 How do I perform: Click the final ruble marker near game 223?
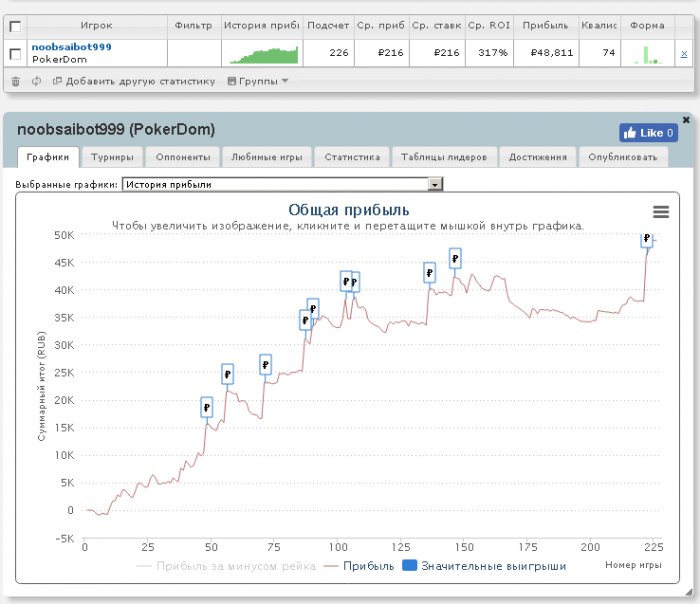(x=647, y=239)
